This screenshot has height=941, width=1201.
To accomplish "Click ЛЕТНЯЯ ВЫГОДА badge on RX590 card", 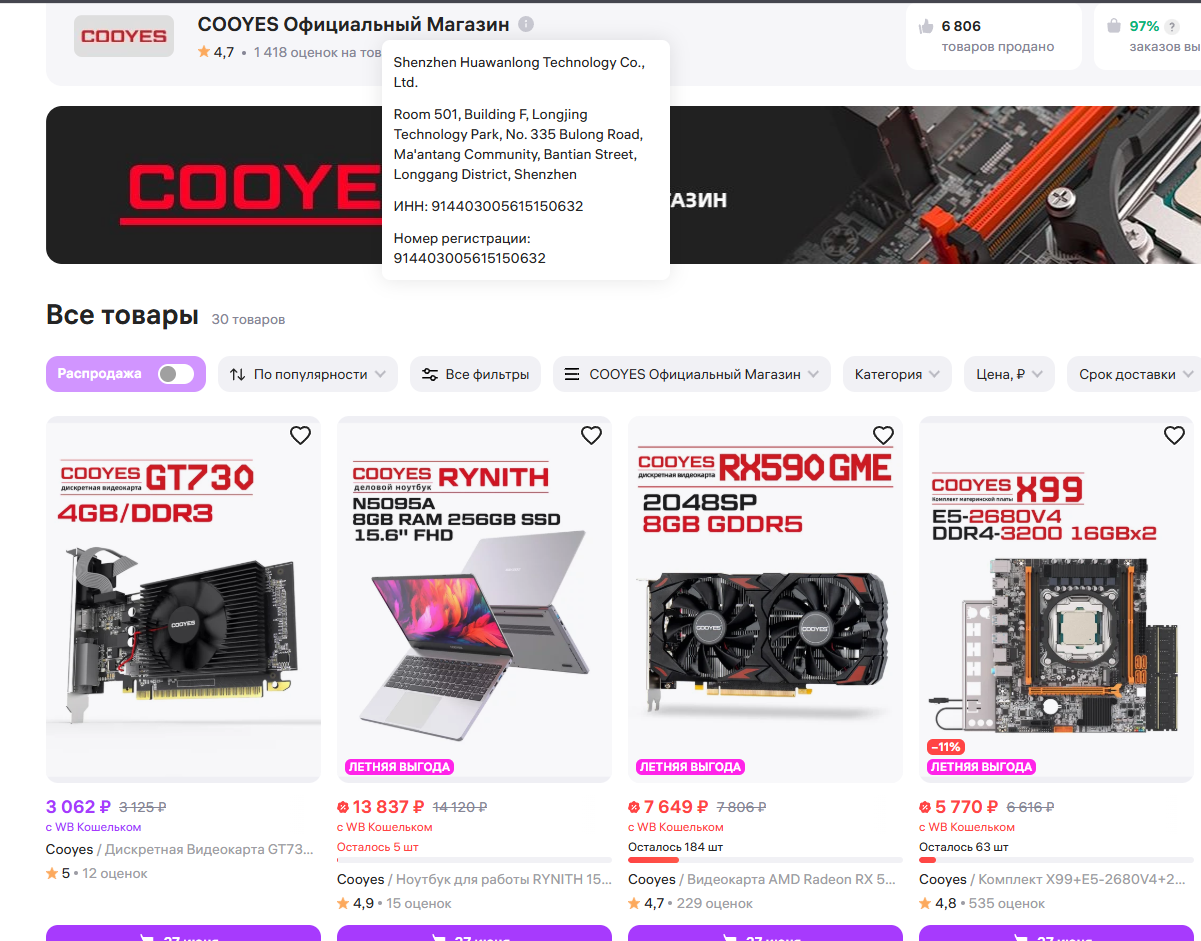I will point(690,767).
